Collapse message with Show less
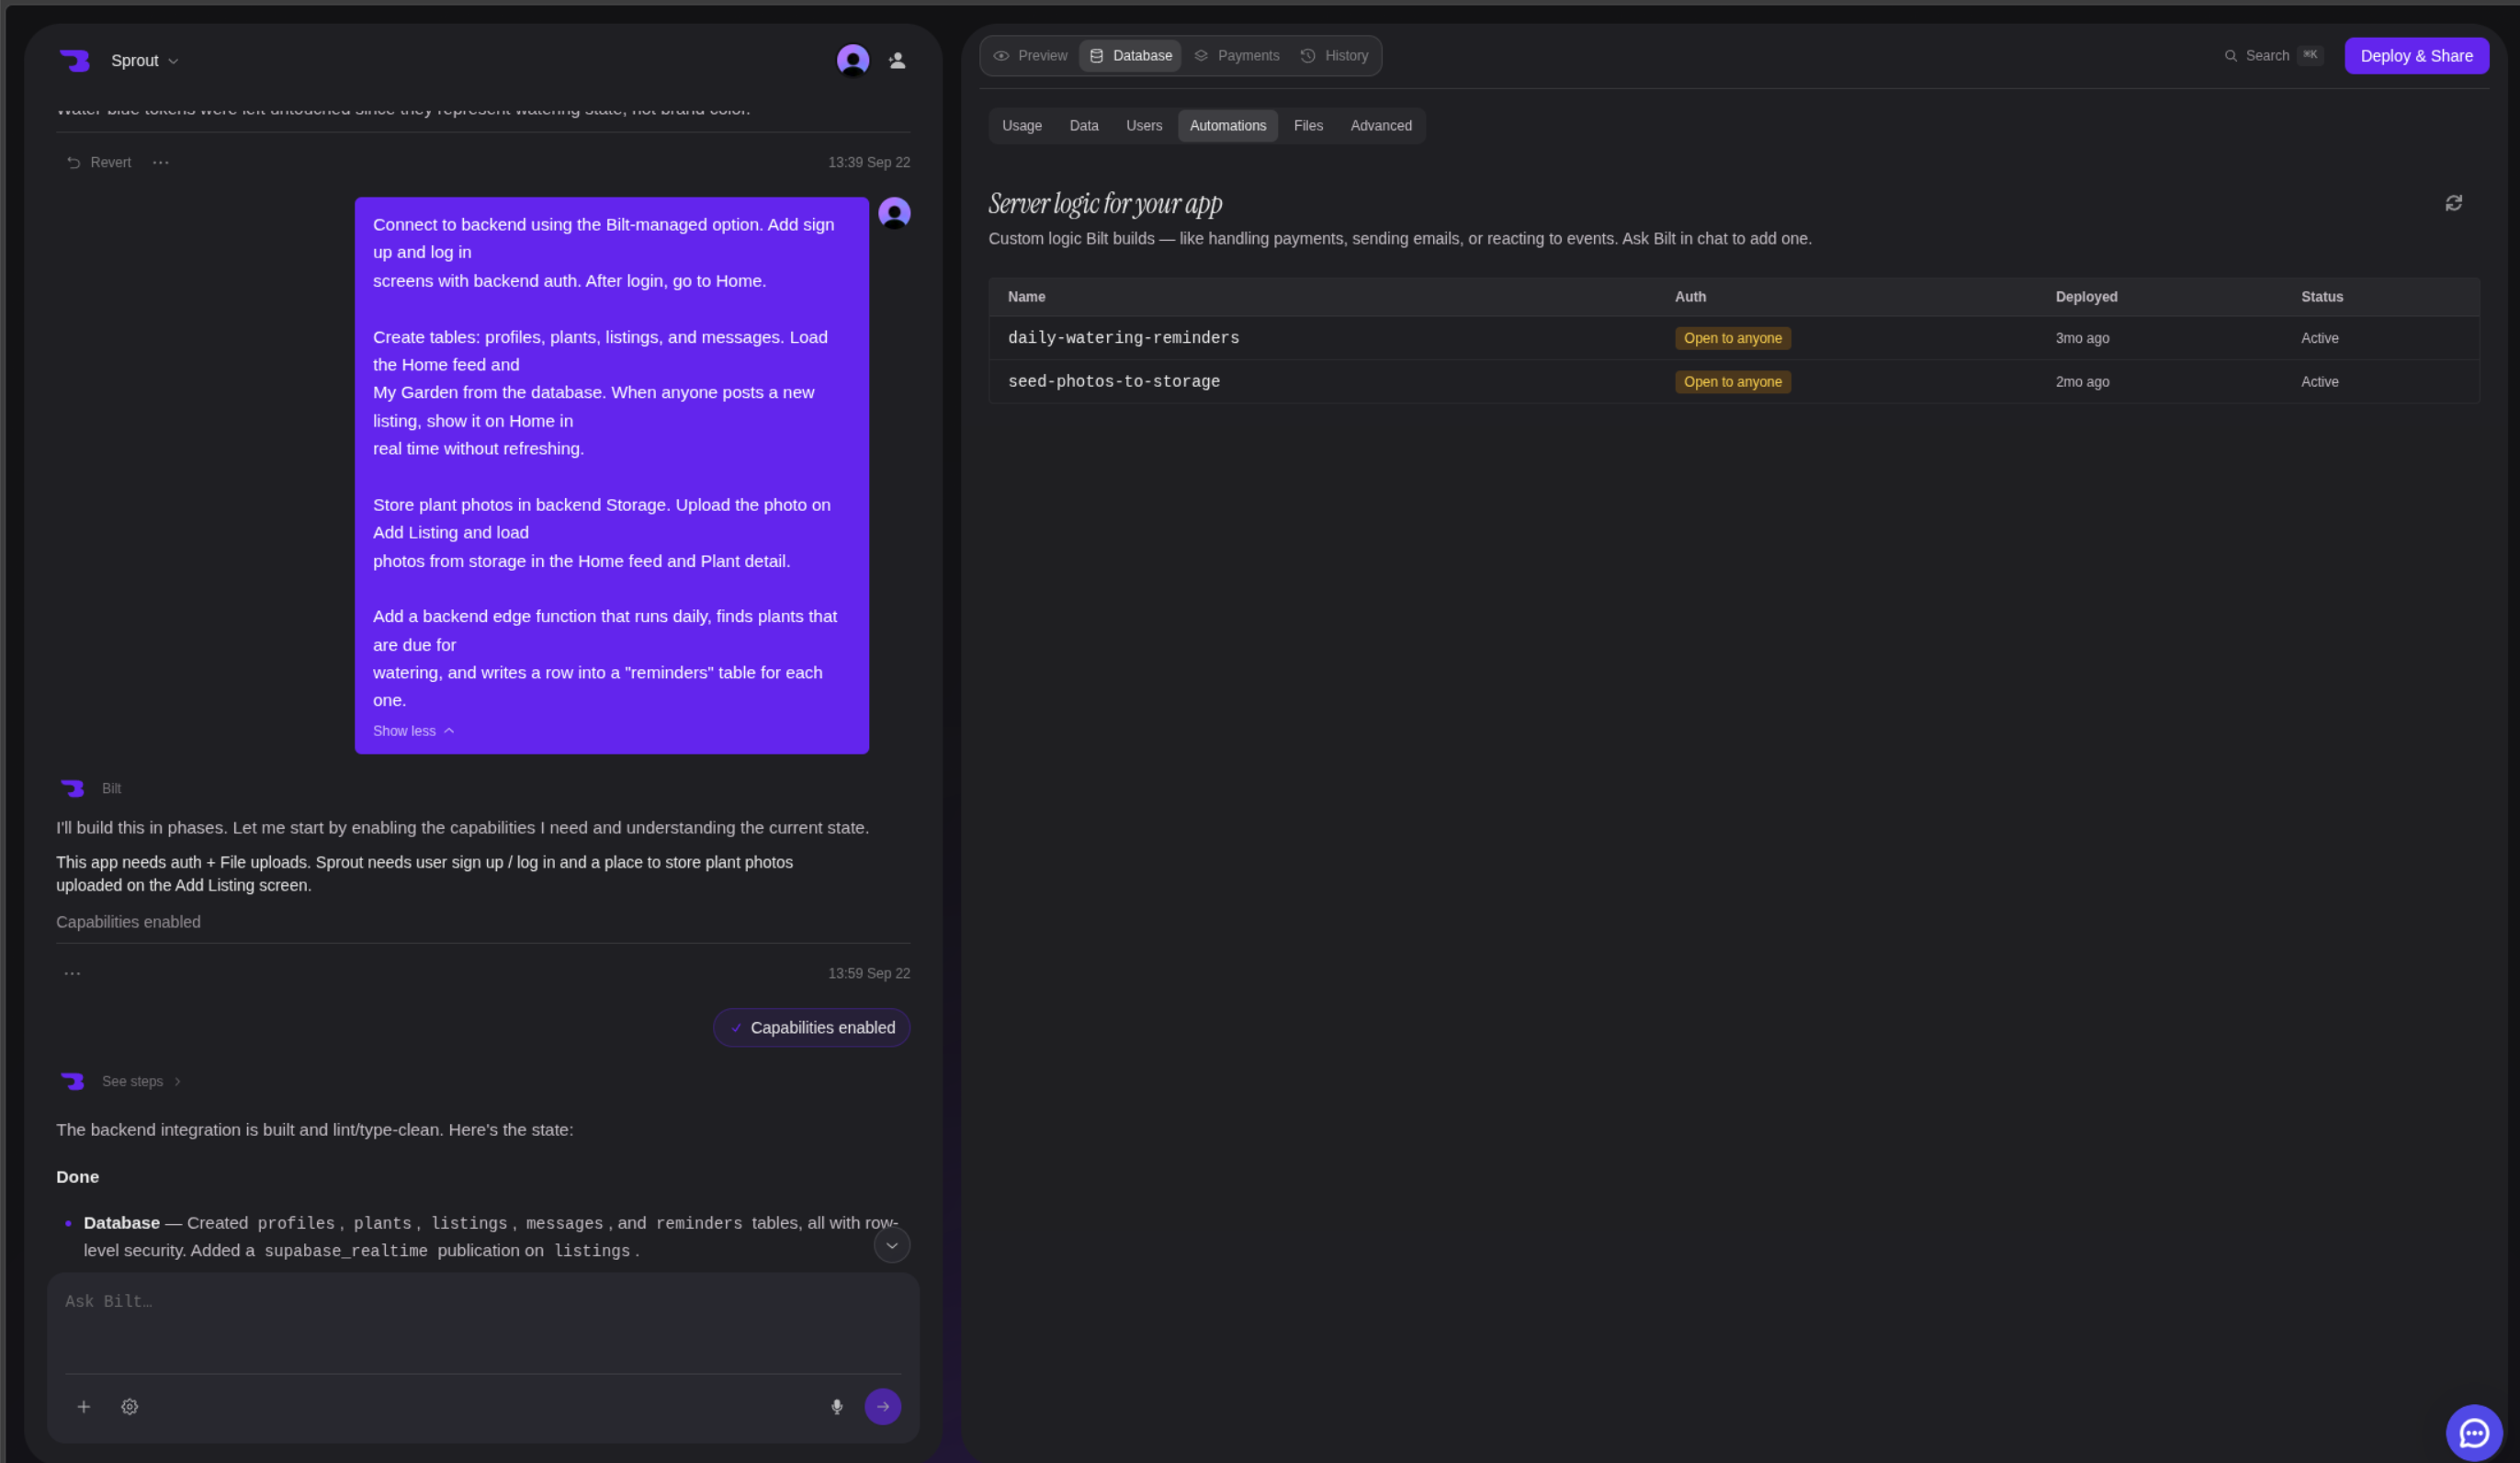Viewport: 2520px width, 1463px height. [x=414, y=731]
